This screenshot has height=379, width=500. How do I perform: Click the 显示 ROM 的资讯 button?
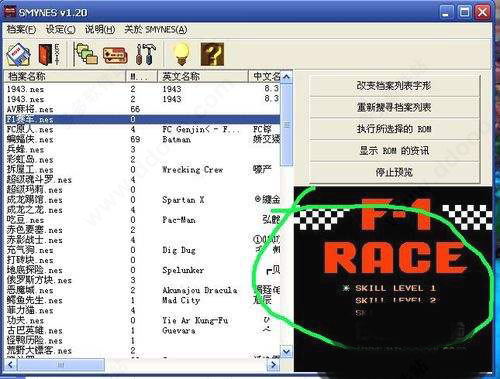(394, 151)
